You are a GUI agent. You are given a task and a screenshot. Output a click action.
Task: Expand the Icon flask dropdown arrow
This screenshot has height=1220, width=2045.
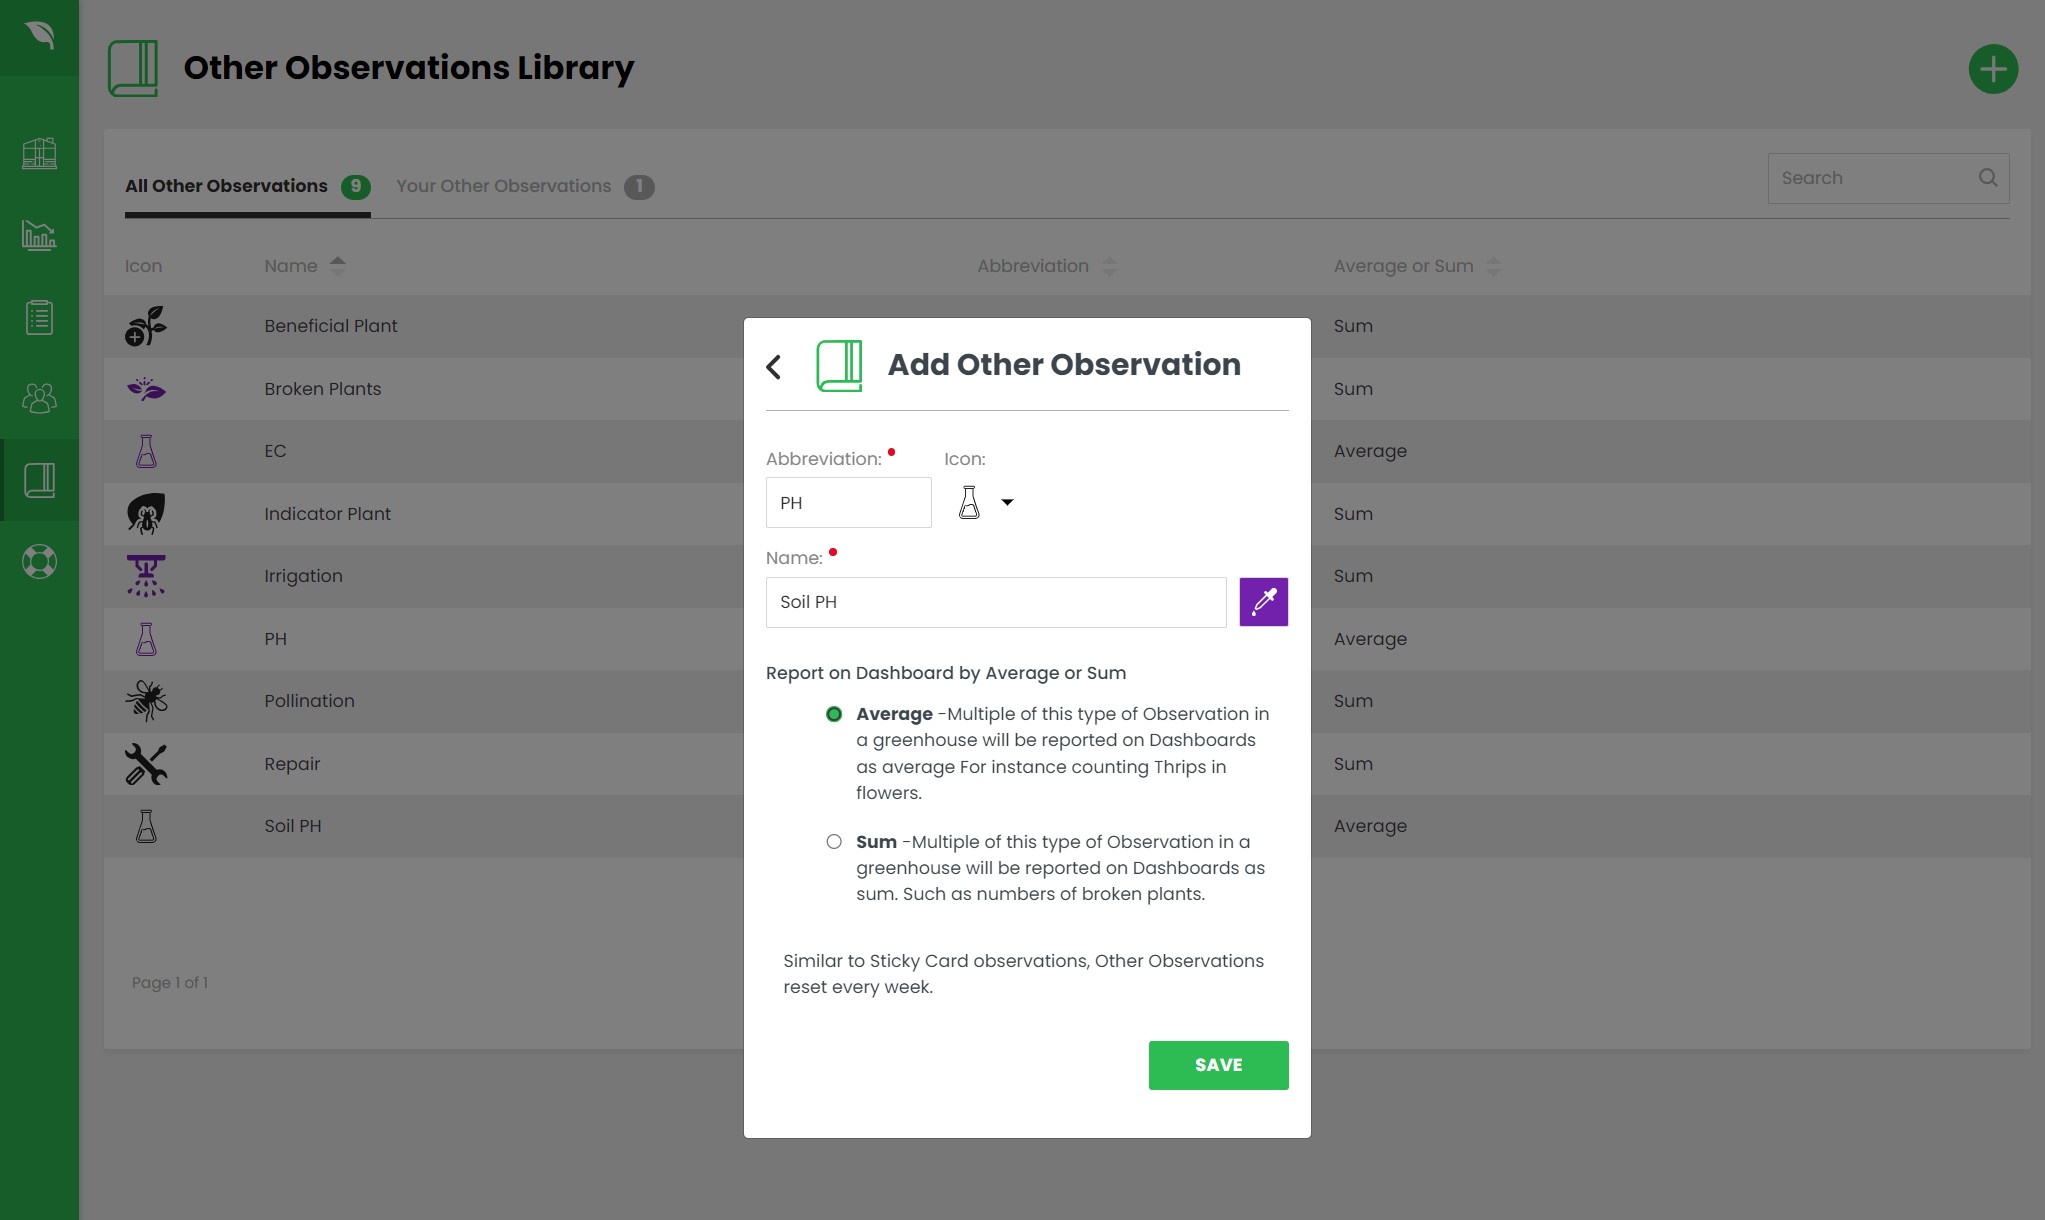1007,503
